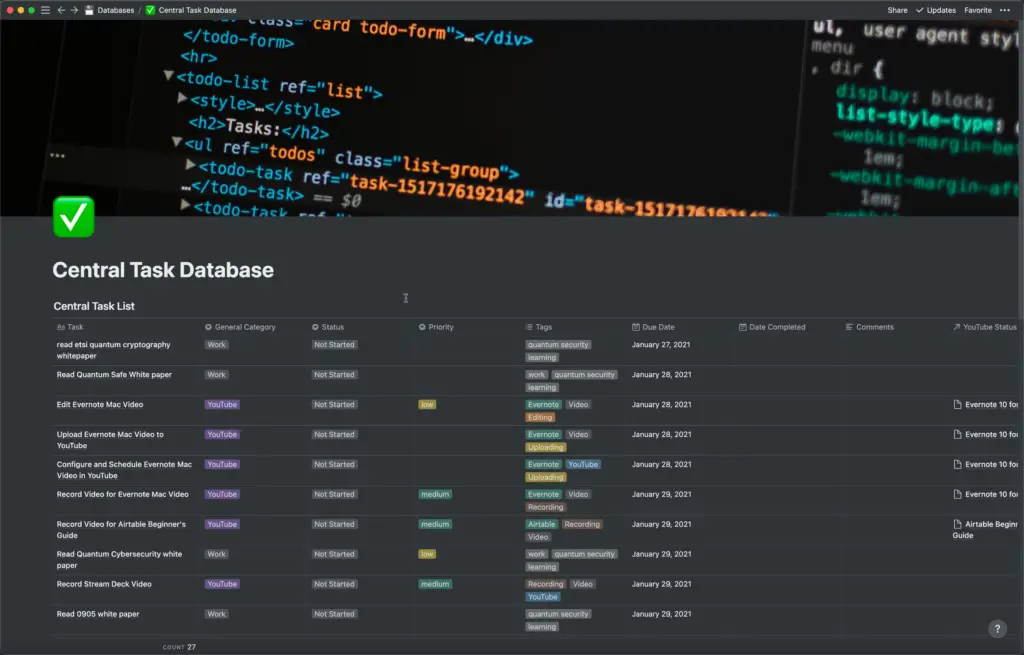Go back with the left arrow

click(61, 10)
